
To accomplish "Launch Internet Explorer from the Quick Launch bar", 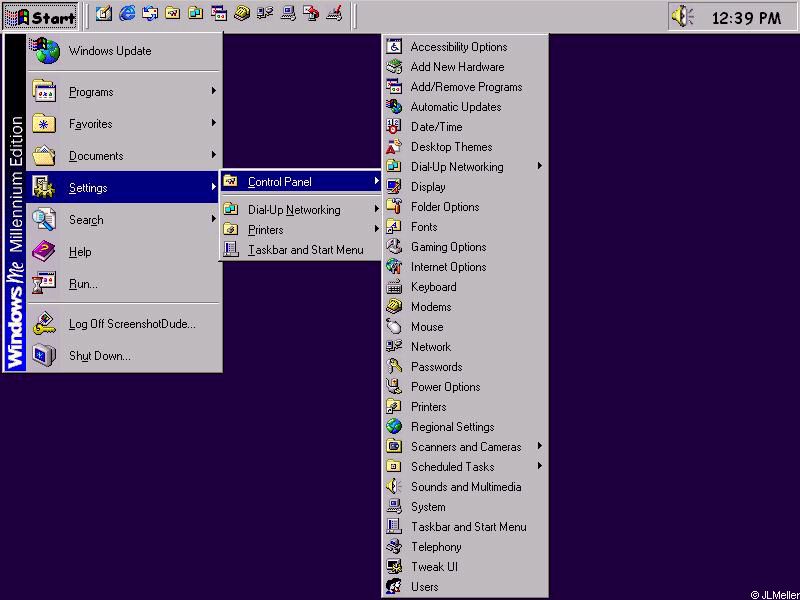I will (127, 14).
